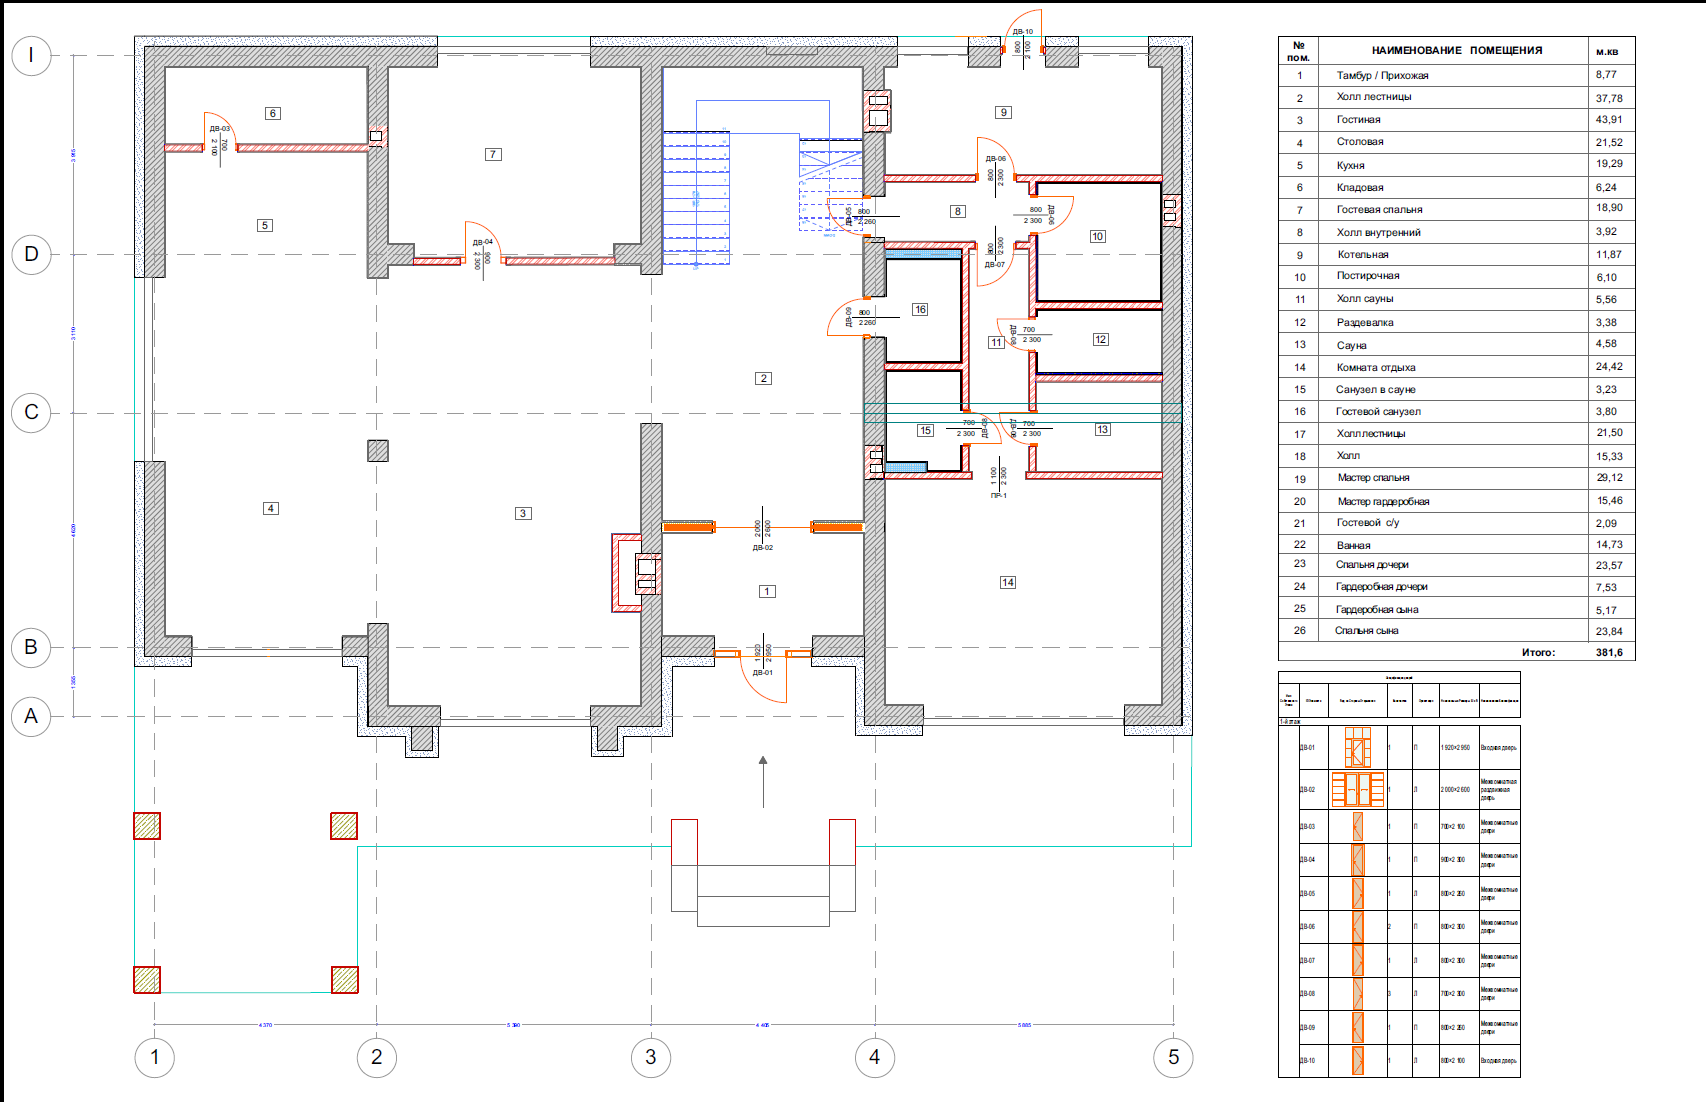Click 'Гостевая спальня' in the room table
This screenshot has width=1706, height=1102.
(1380, 209)
